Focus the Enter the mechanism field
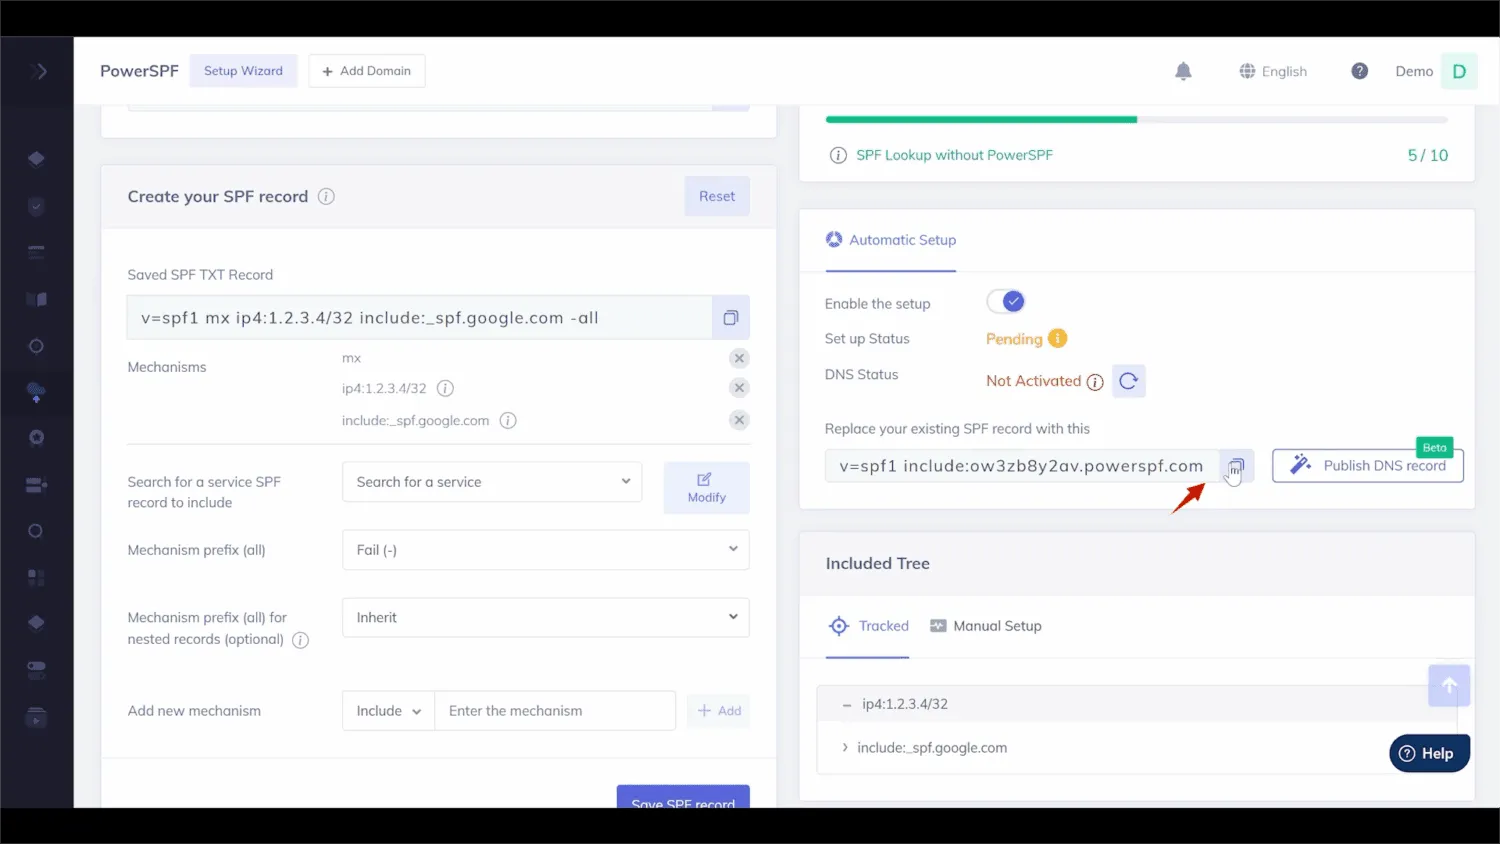Screen dimensions: 1500x844 pos(555,711)
